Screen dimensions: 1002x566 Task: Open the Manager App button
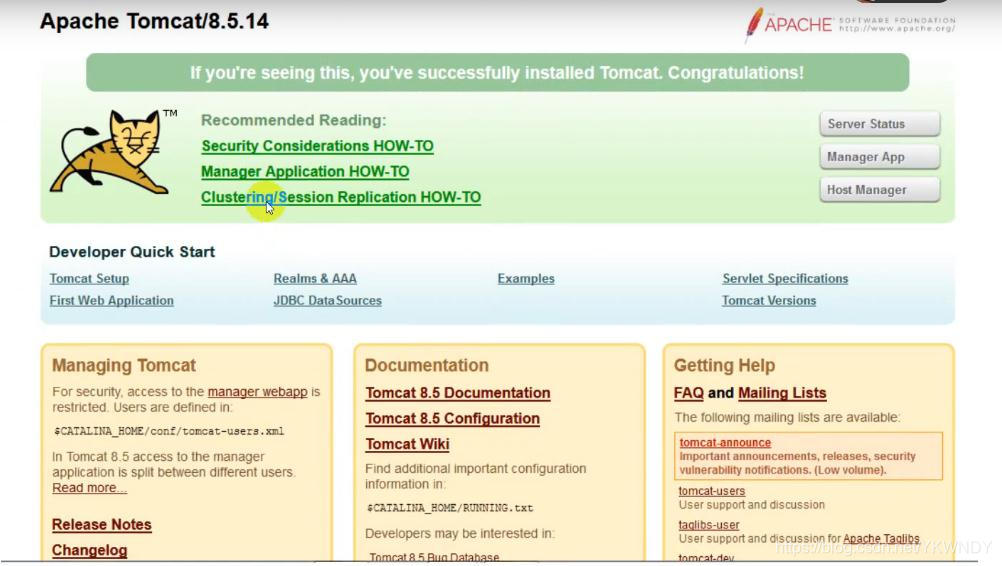coord(879,157)
